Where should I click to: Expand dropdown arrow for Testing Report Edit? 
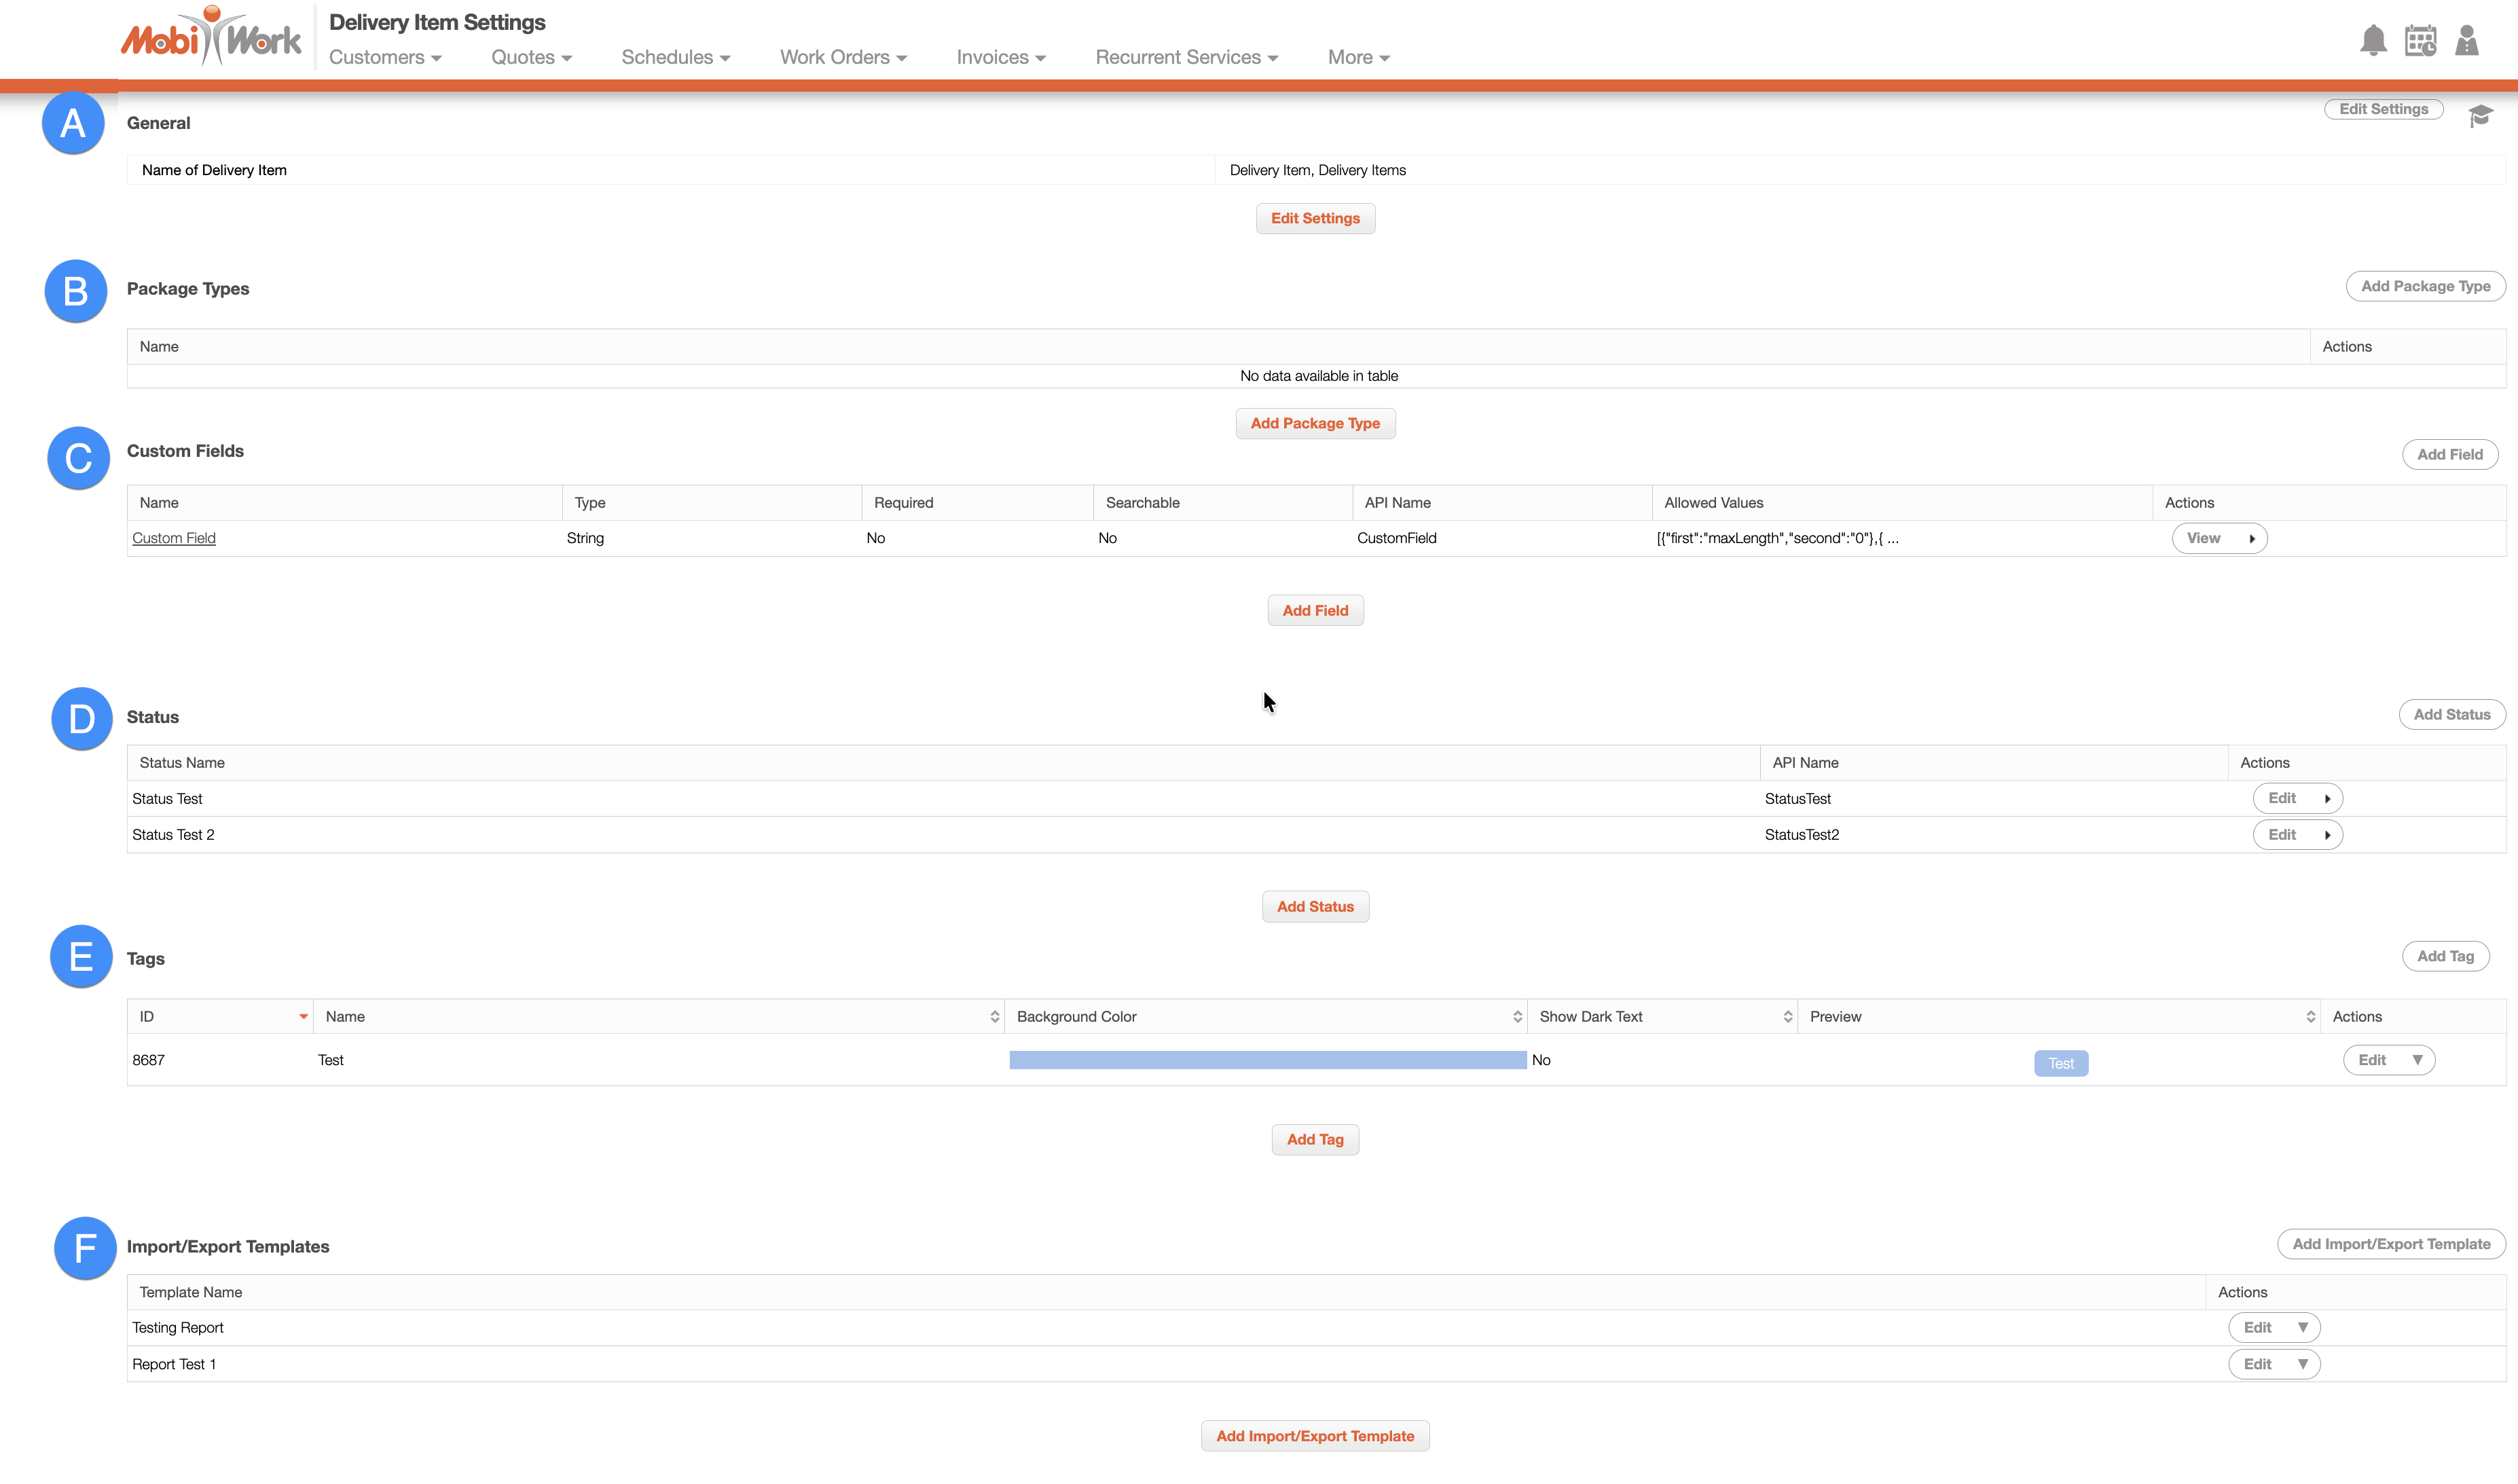(2302, 1327)
